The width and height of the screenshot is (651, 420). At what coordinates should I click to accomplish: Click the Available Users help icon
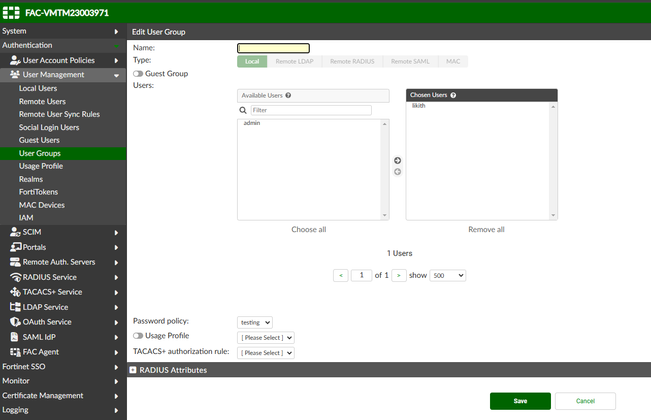(x=288, y=95)
